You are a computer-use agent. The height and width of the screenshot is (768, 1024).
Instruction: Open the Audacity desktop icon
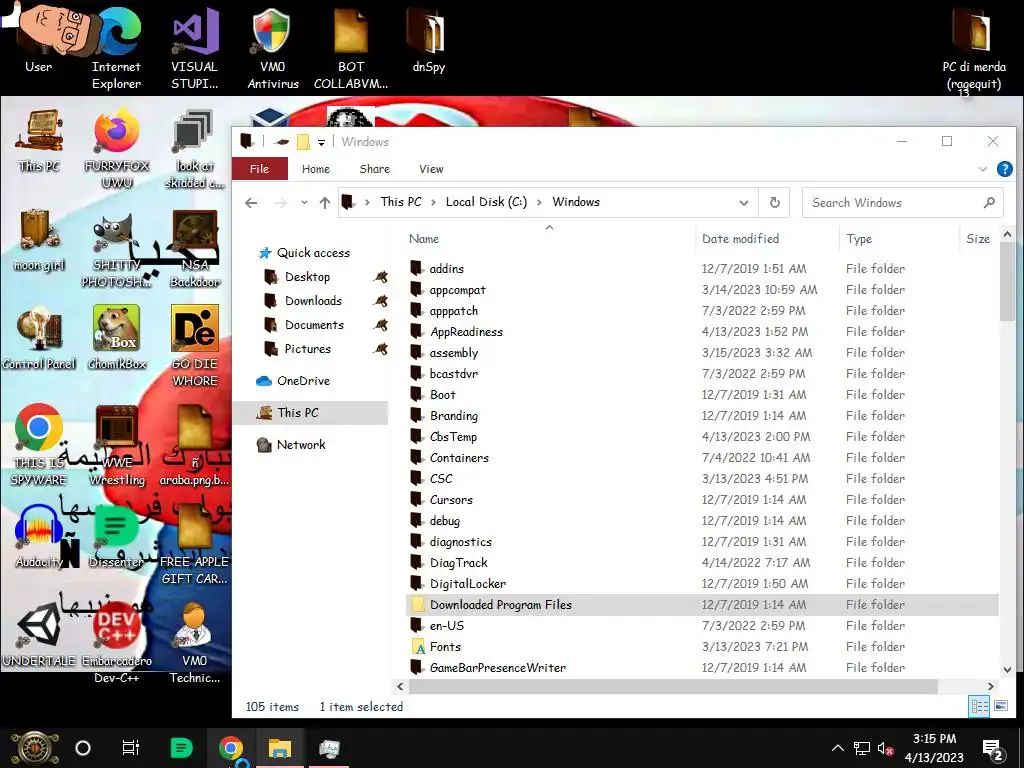[39, 537]
